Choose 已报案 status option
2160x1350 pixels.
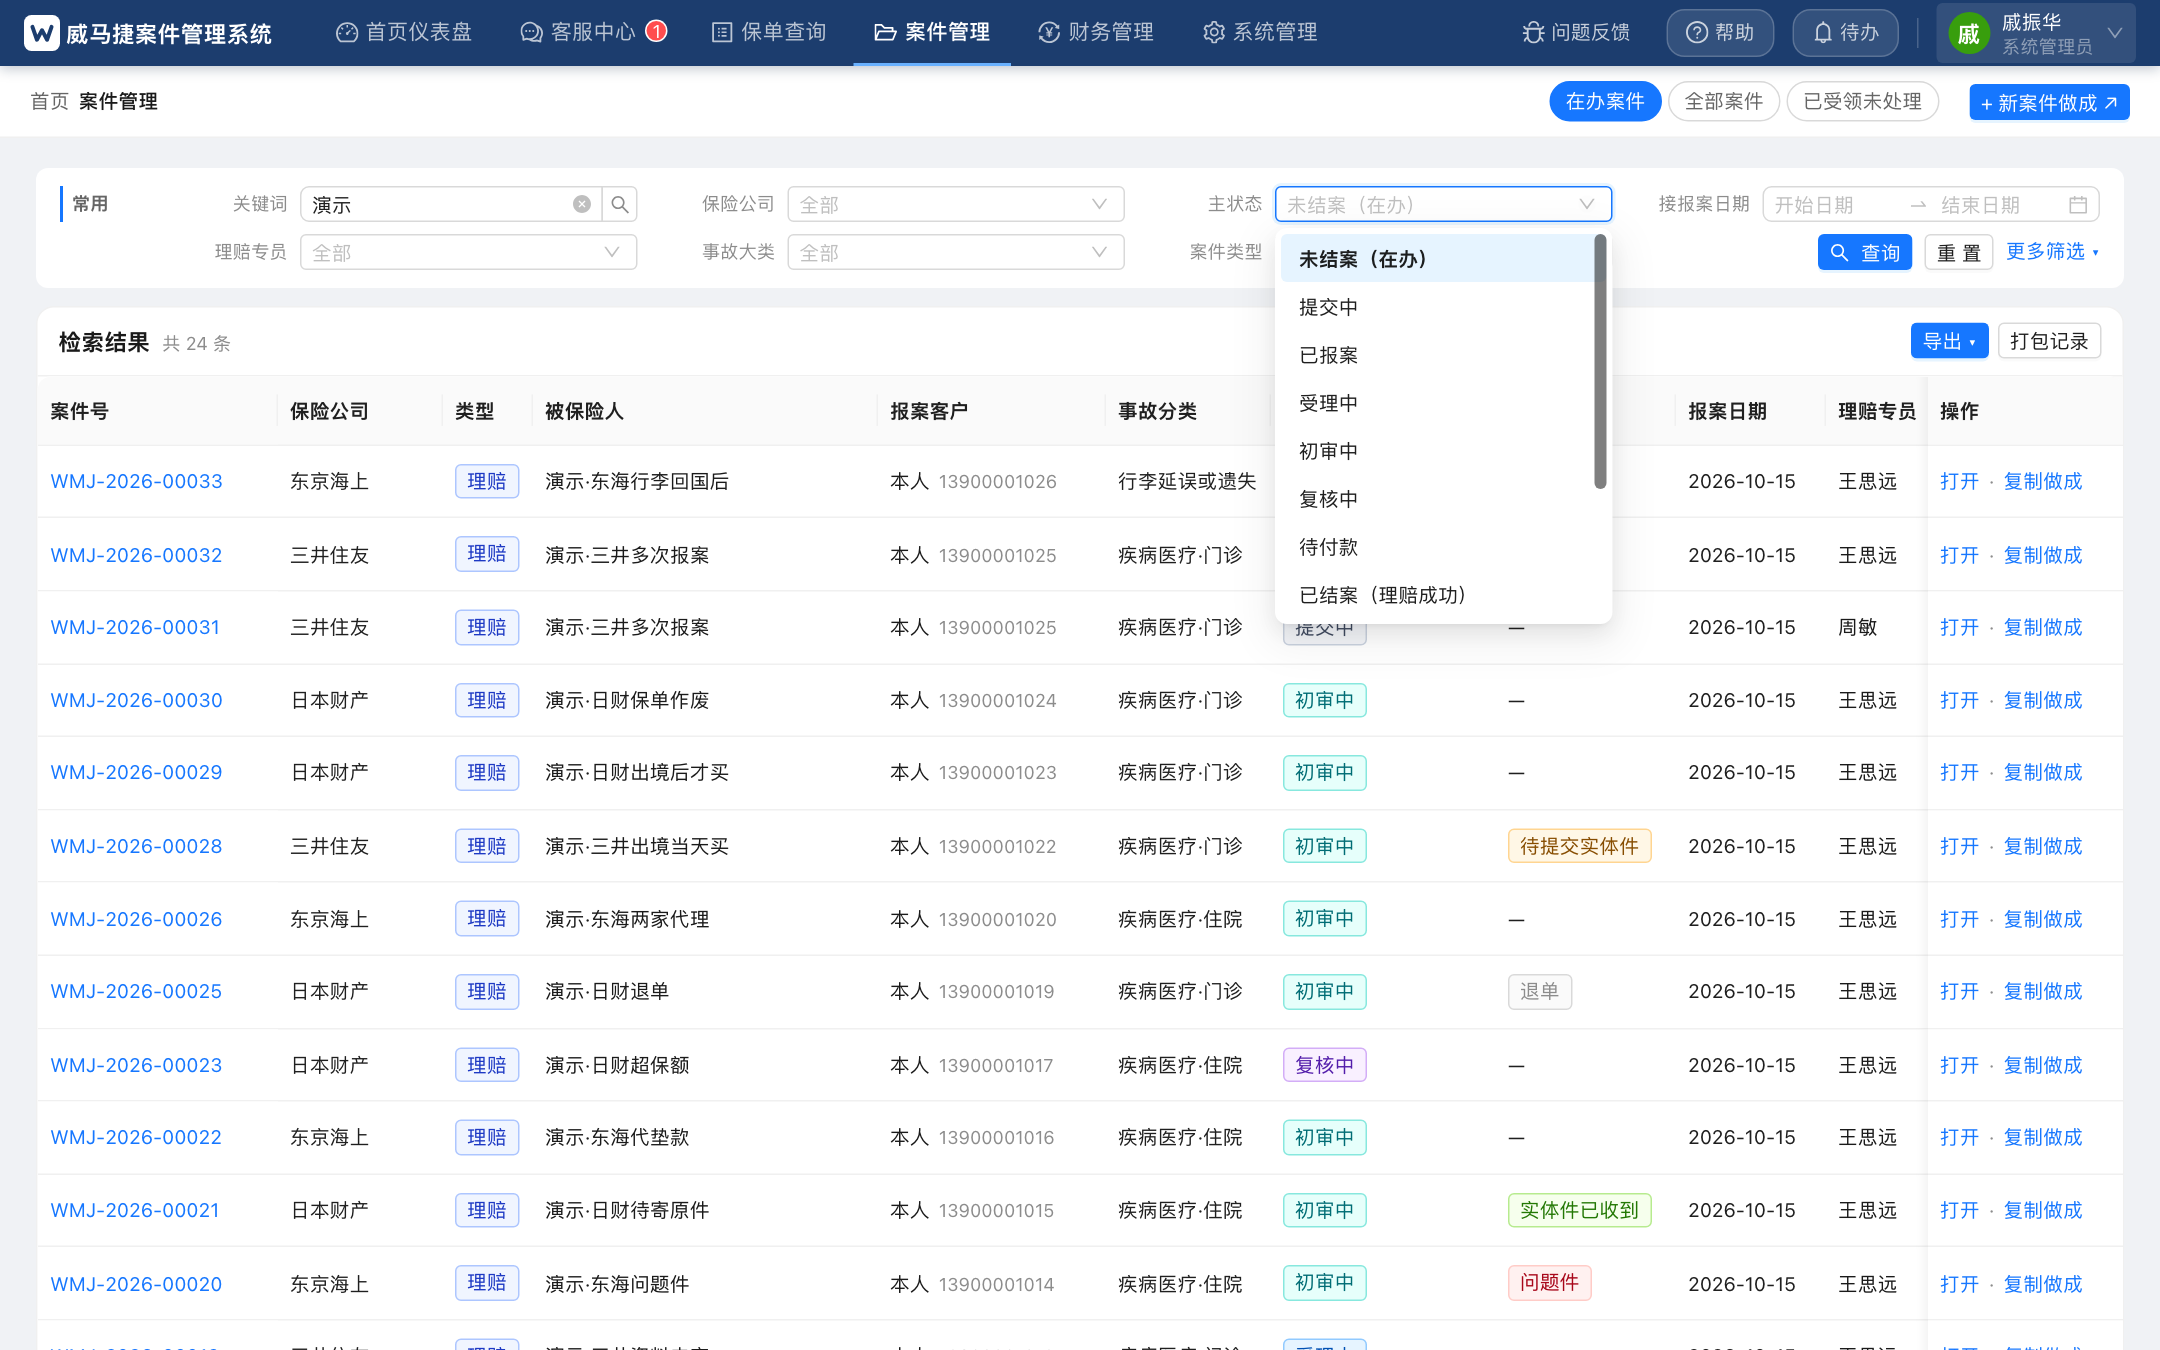(1436, 355)
